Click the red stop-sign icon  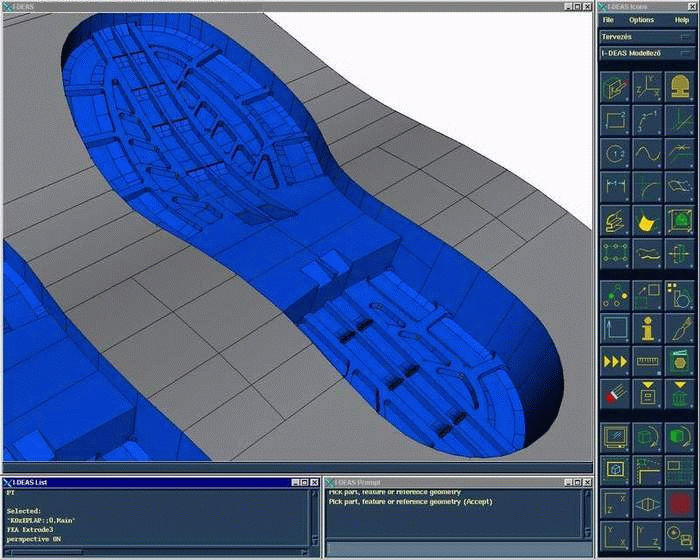(x=679, y=504)
